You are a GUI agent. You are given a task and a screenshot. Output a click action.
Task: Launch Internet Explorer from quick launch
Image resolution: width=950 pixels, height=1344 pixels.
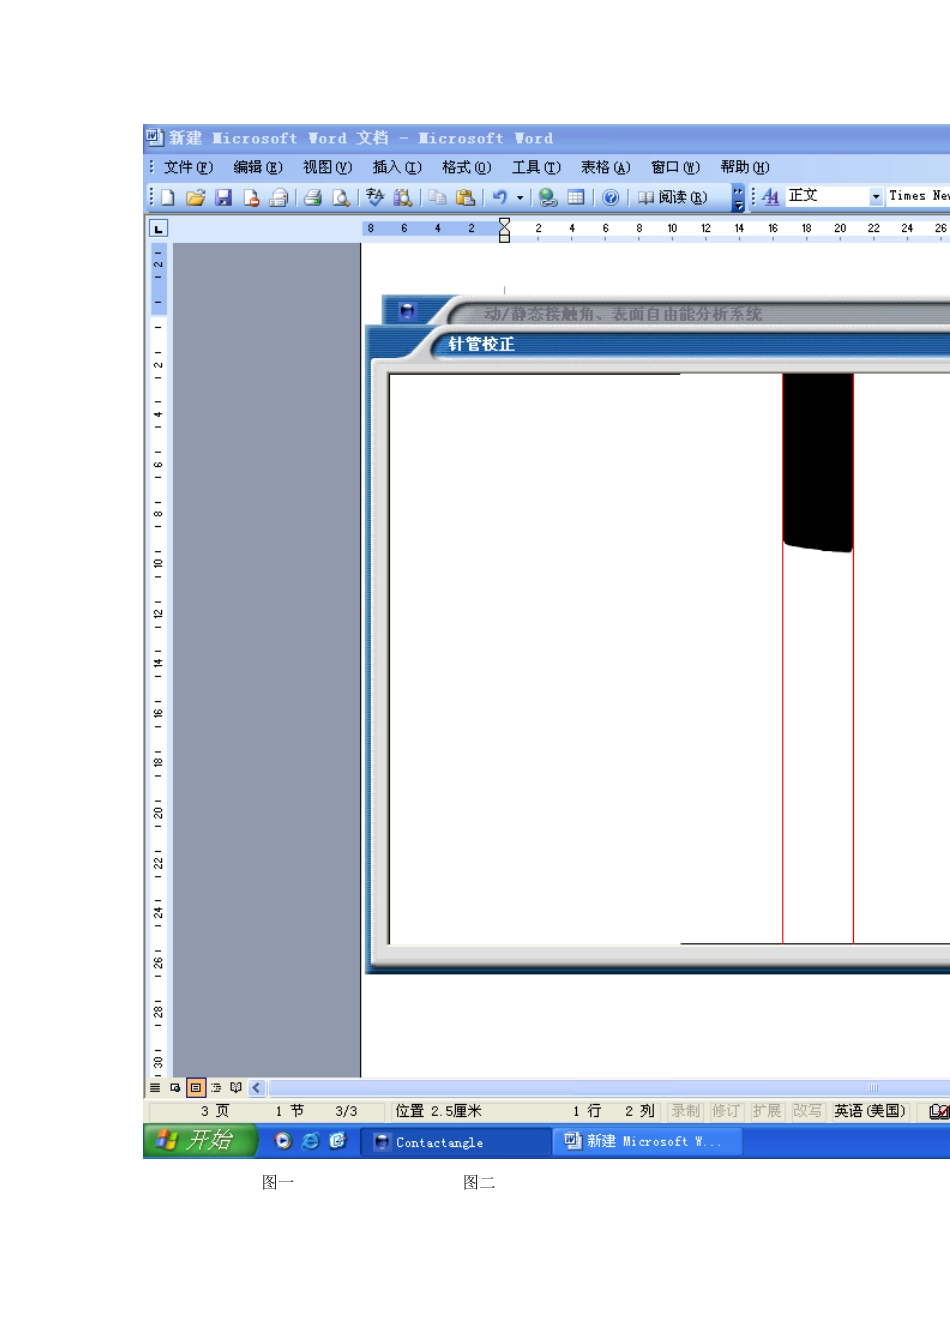click(x=310, y=1141)
